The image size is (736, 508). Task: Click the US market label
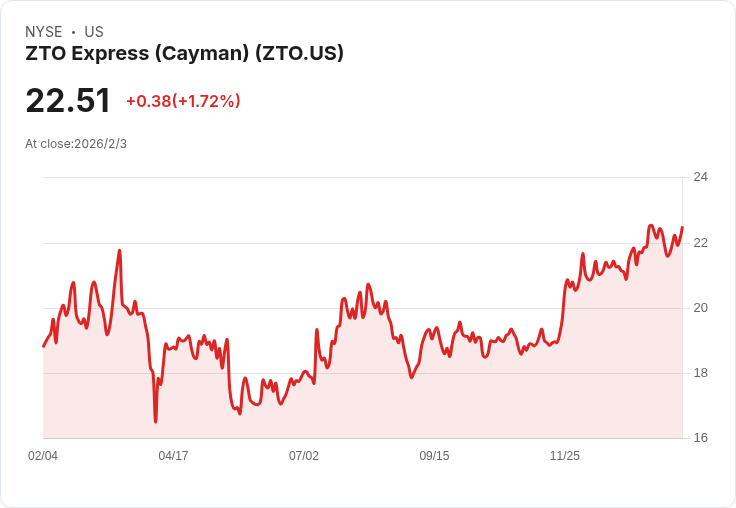pos(94,32)
